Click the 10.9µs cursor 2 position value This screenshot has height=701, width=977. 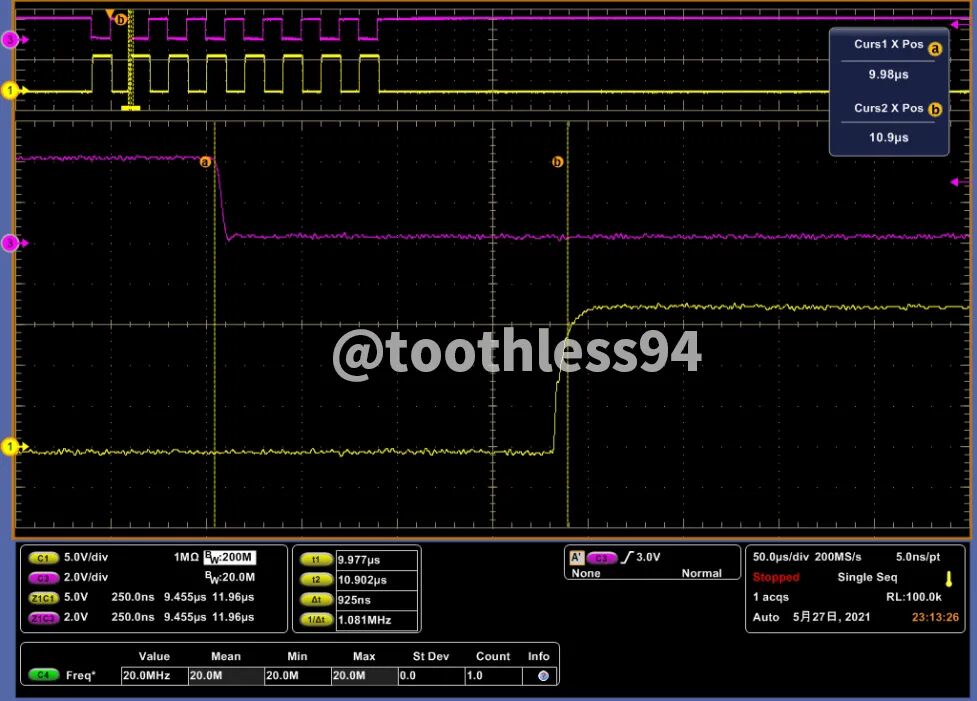(889, 137)
